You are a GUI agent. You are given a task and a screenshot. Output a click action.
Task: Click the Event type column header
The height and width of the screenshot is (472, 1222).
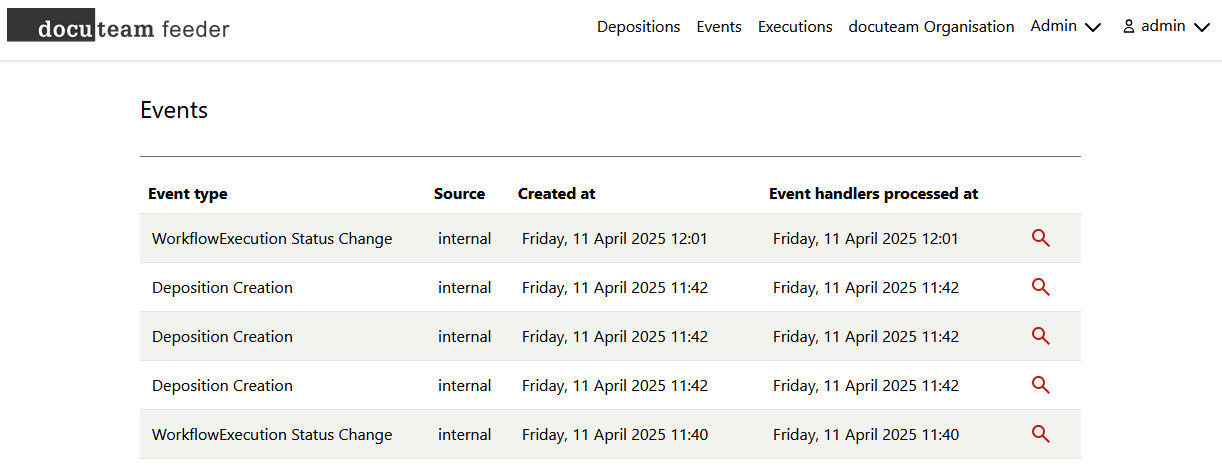tap(188, 194)
